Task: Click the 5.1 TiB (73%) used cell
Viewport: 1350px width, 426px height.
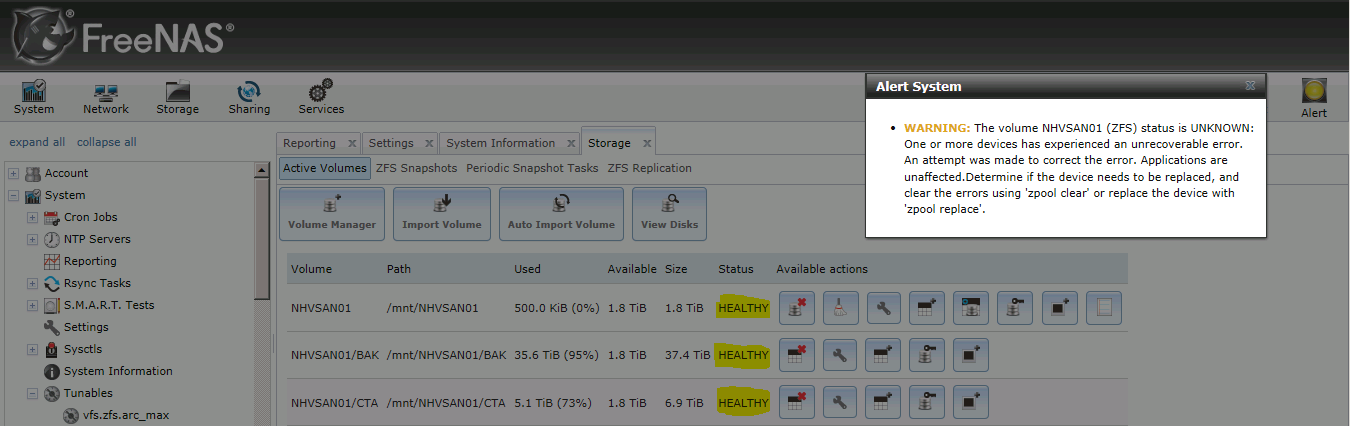Action: [x=554, y=403]
